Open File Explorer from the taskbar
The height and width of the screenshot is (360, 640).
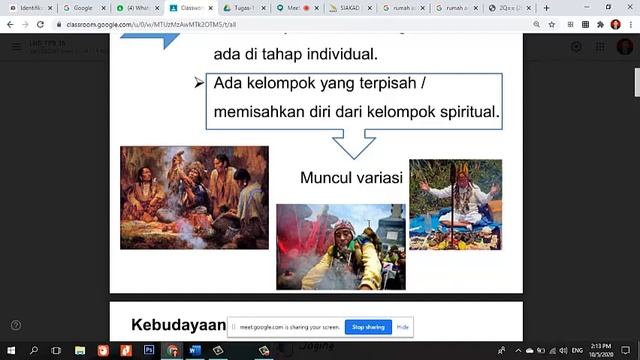click(x=80, y=350)
